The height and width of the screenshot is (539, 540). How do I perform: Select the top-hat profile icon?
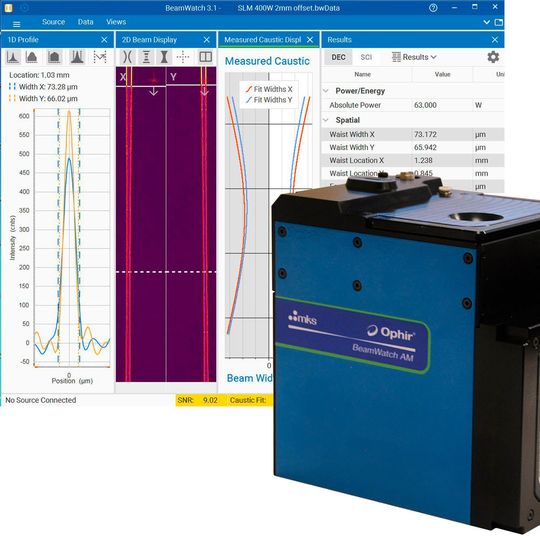[x=54, y=57]
